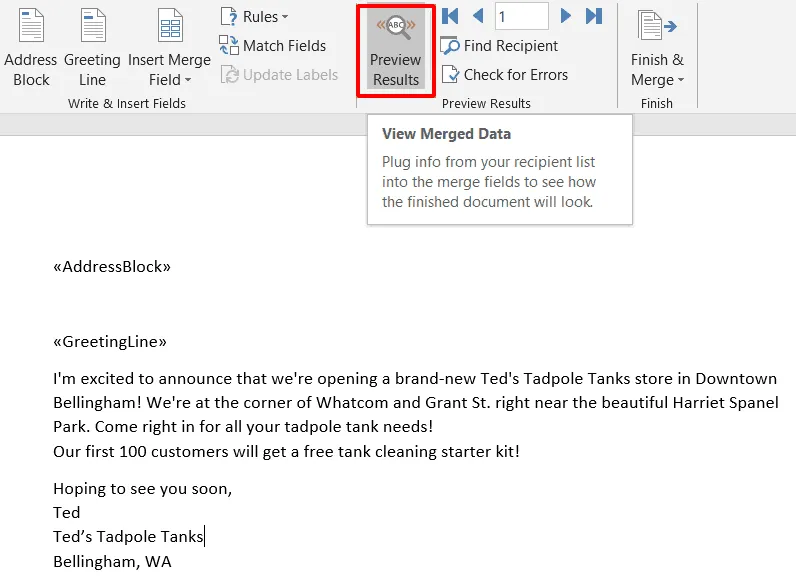Click the 'Bellingham, WA' line
The height and width of the screenshot is (576, 796).
112,562
